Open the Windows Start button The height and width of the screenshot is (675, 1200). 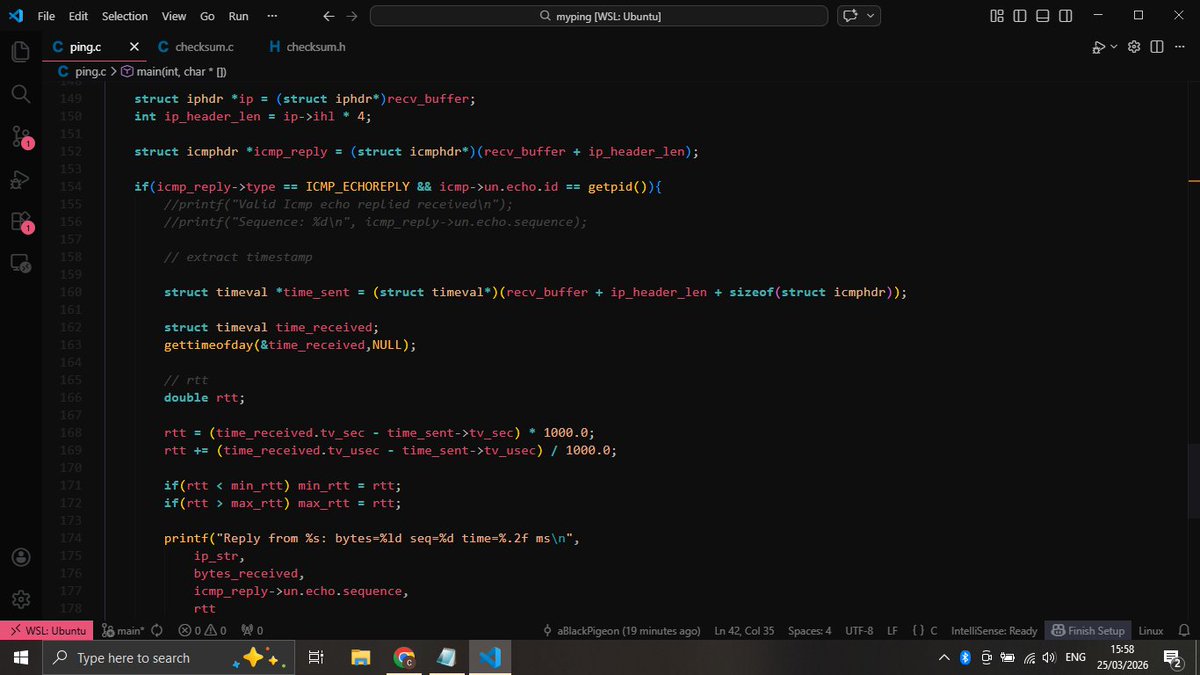(20, 658)
